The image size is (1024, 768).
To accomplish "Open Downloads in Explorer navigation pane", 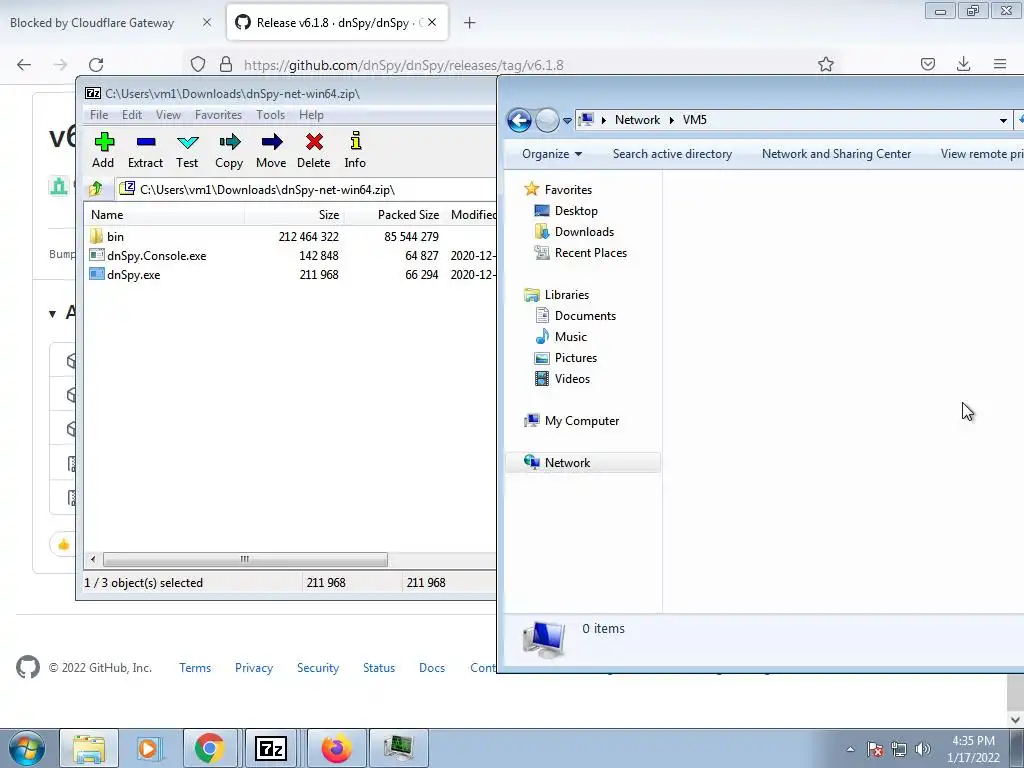I will [584, 232].
